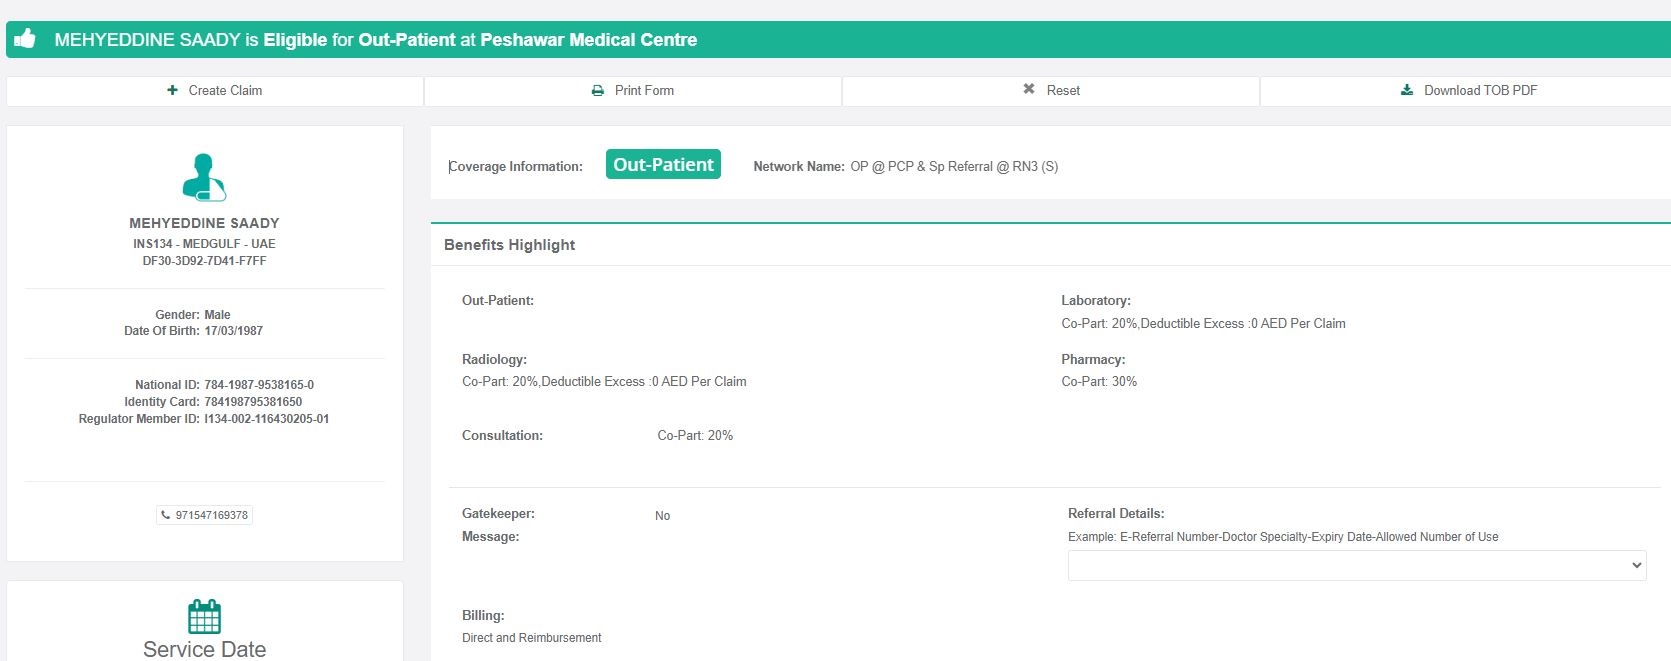This screenshot has width=1671, height=661.
Task: Click the green Out-Patient coverage badge
Action: [663, 165]
